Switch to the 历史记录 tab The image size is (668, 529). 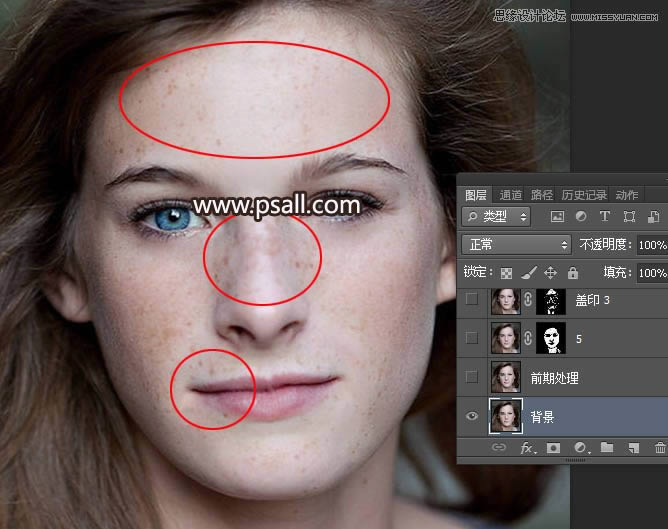[x=583, y=195]
